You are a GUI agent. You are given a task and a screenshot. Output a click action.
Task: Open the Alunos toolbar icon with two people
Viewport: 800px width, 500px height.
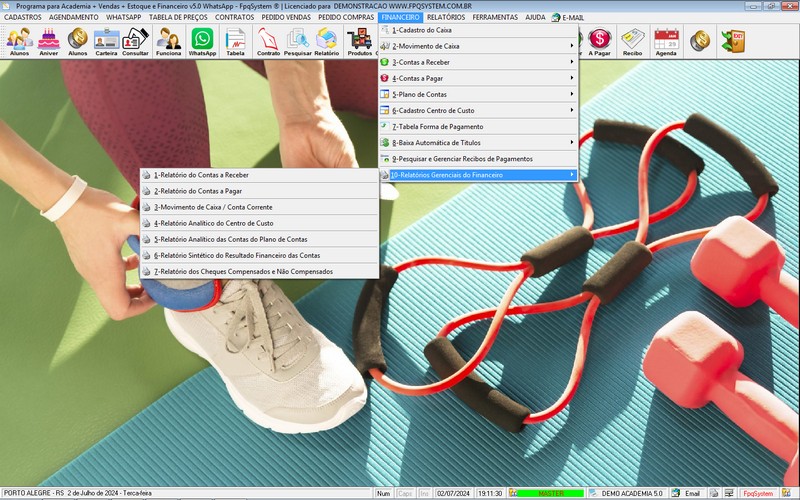click(x=19, y=41)
